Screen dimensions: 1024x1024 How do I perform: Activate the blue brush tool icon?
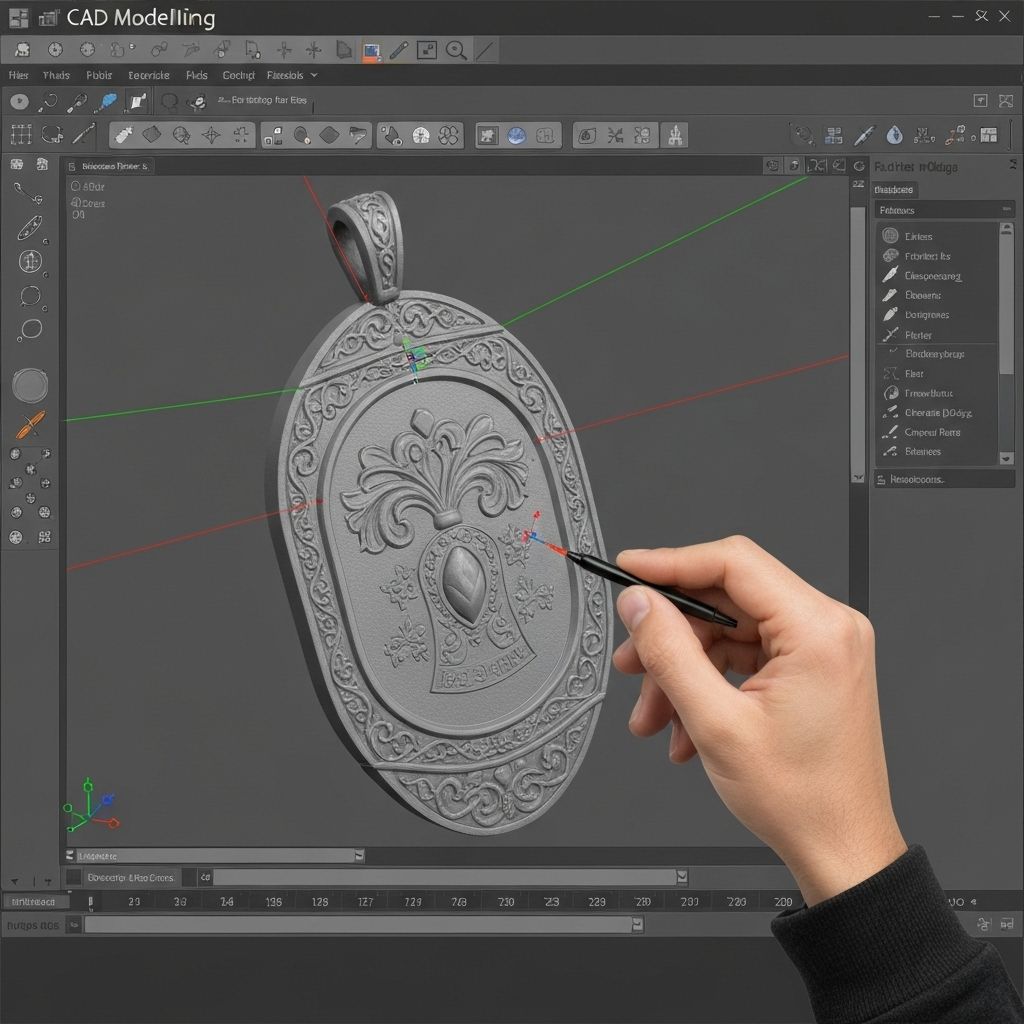[x=106, y=102]
